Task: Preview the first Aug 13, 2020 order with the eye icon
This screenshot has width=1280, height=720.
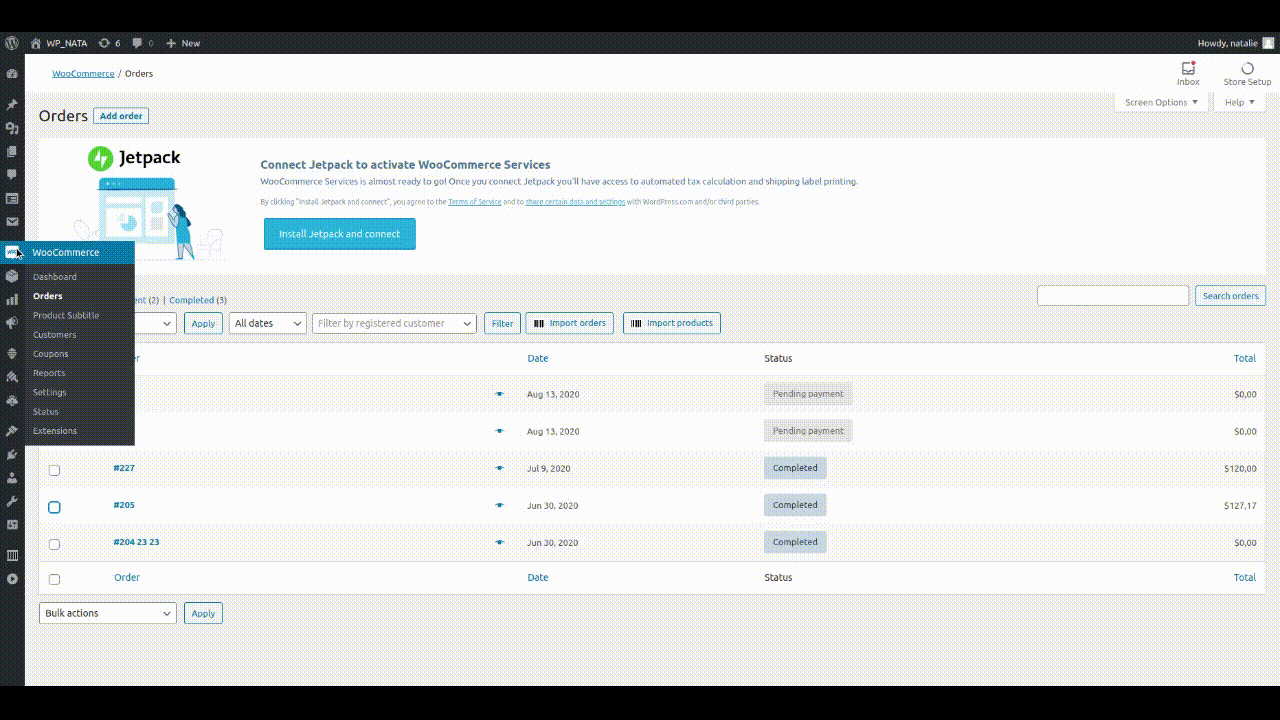Action: [x=499, y=394]
